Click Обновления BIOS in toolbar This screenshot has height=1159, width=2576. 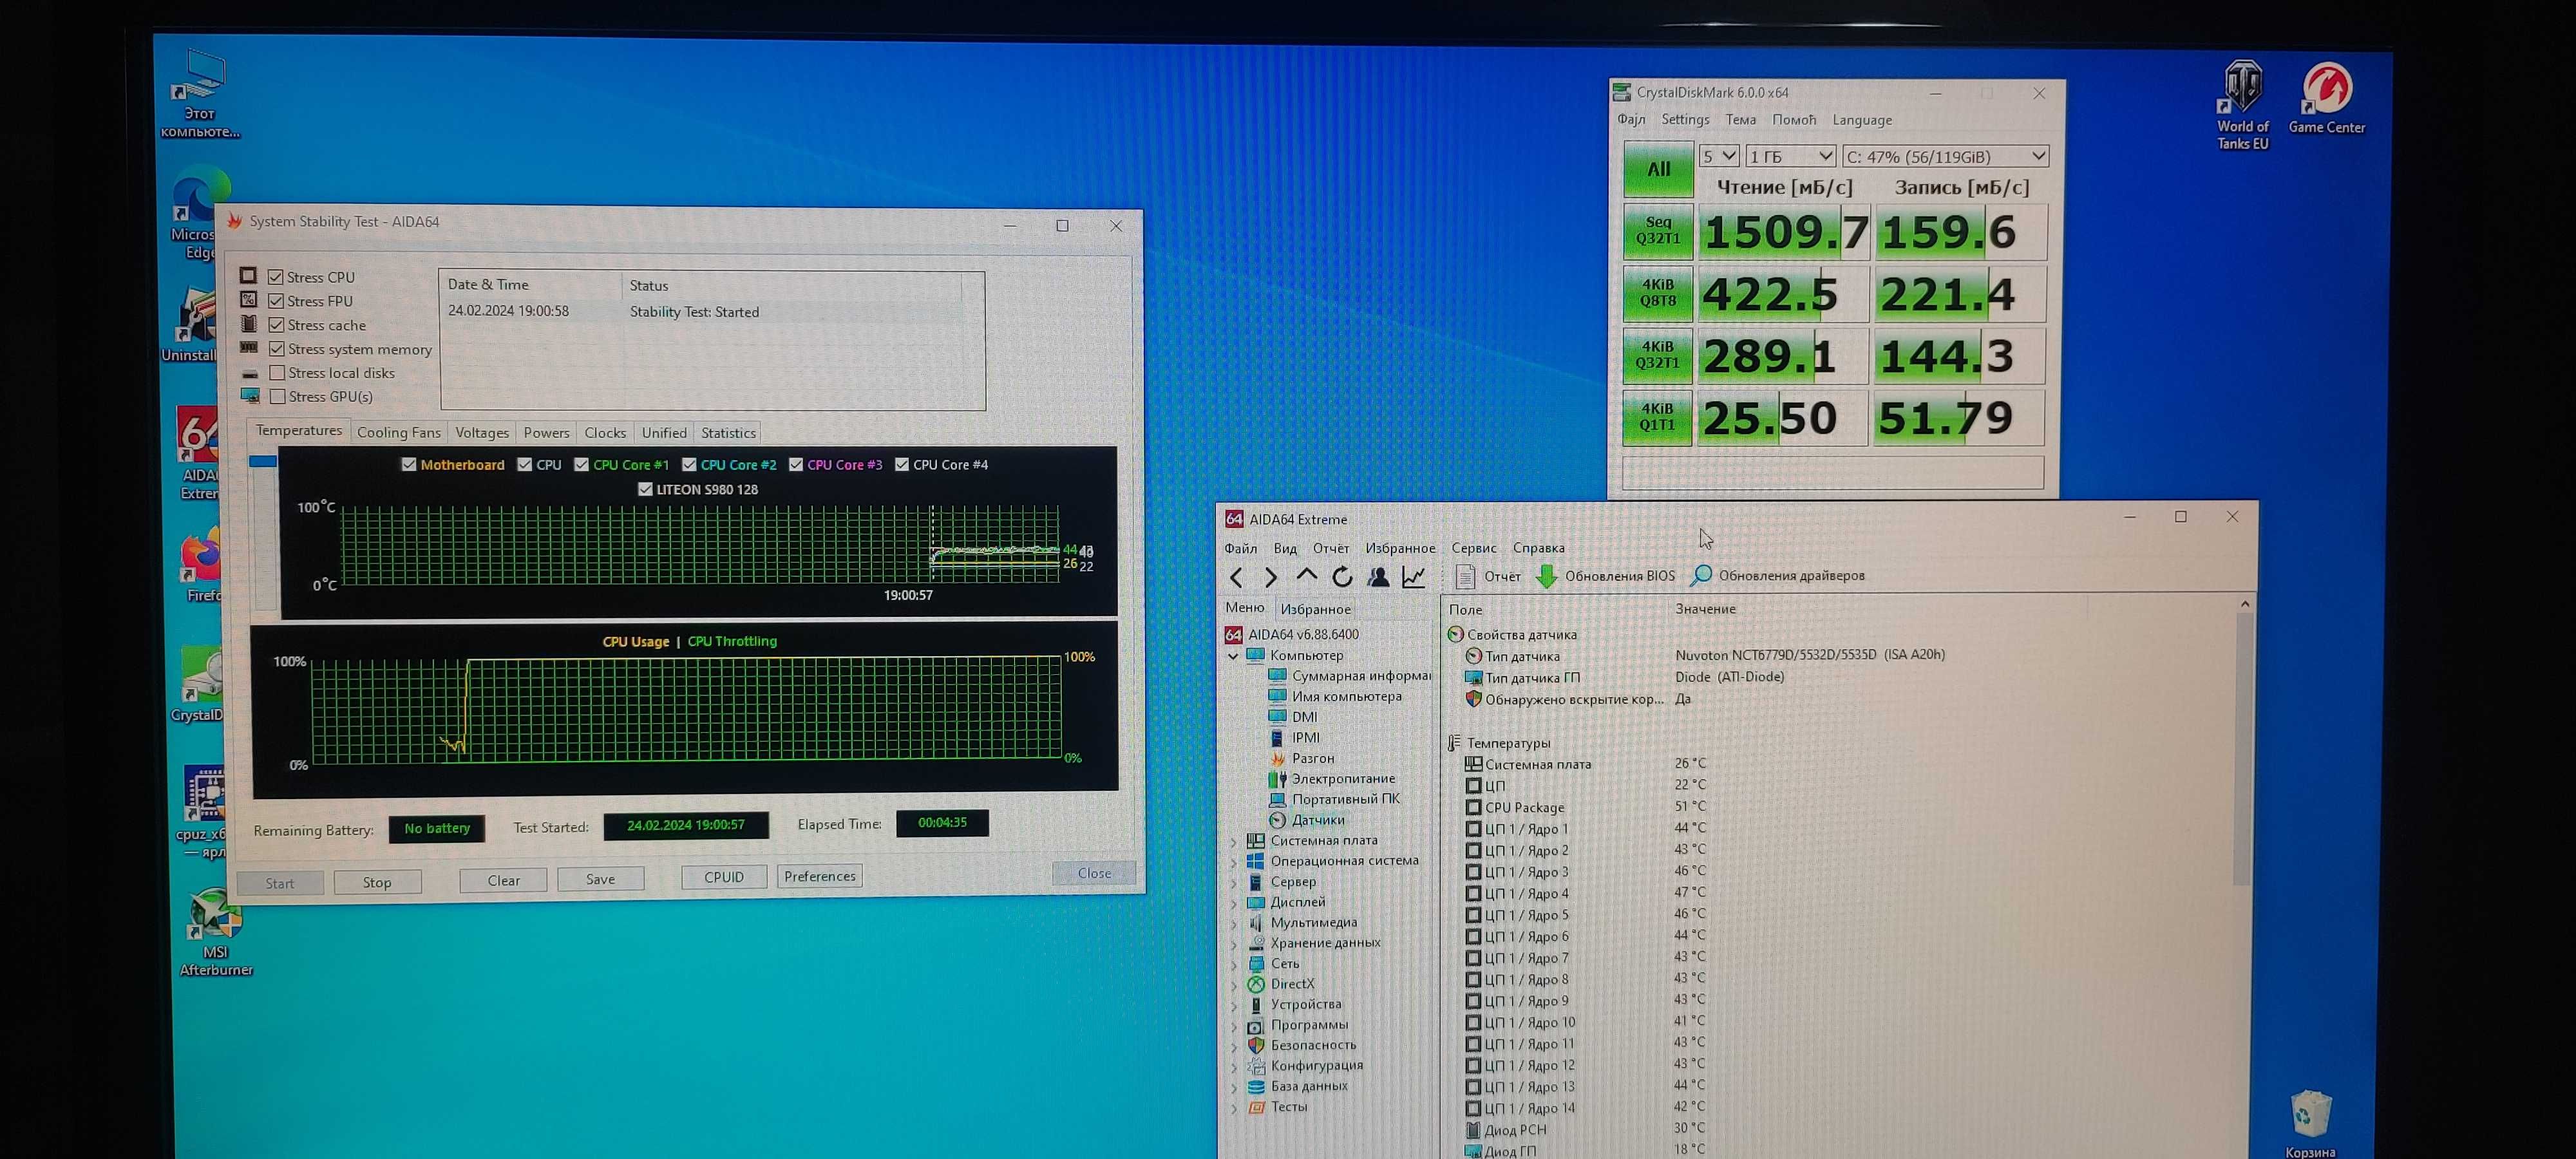tap(1605, 576)
